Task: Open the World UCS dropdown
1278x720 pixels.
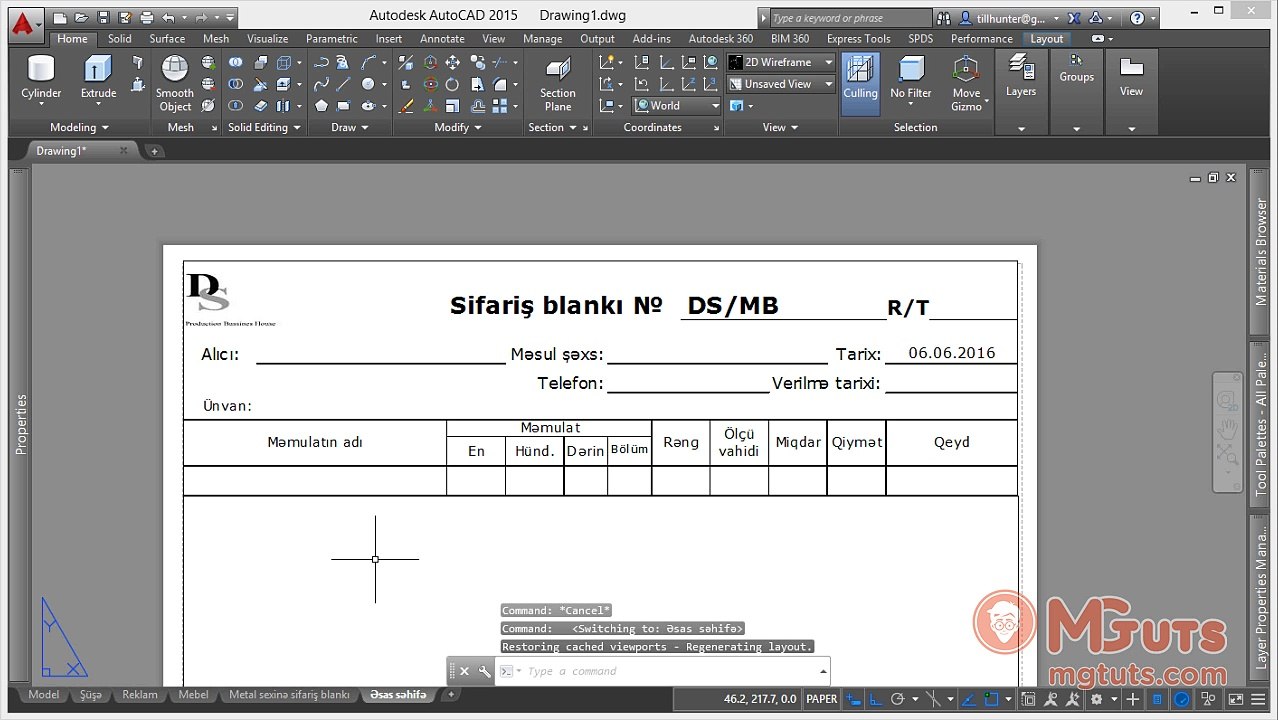Action: 677,105
